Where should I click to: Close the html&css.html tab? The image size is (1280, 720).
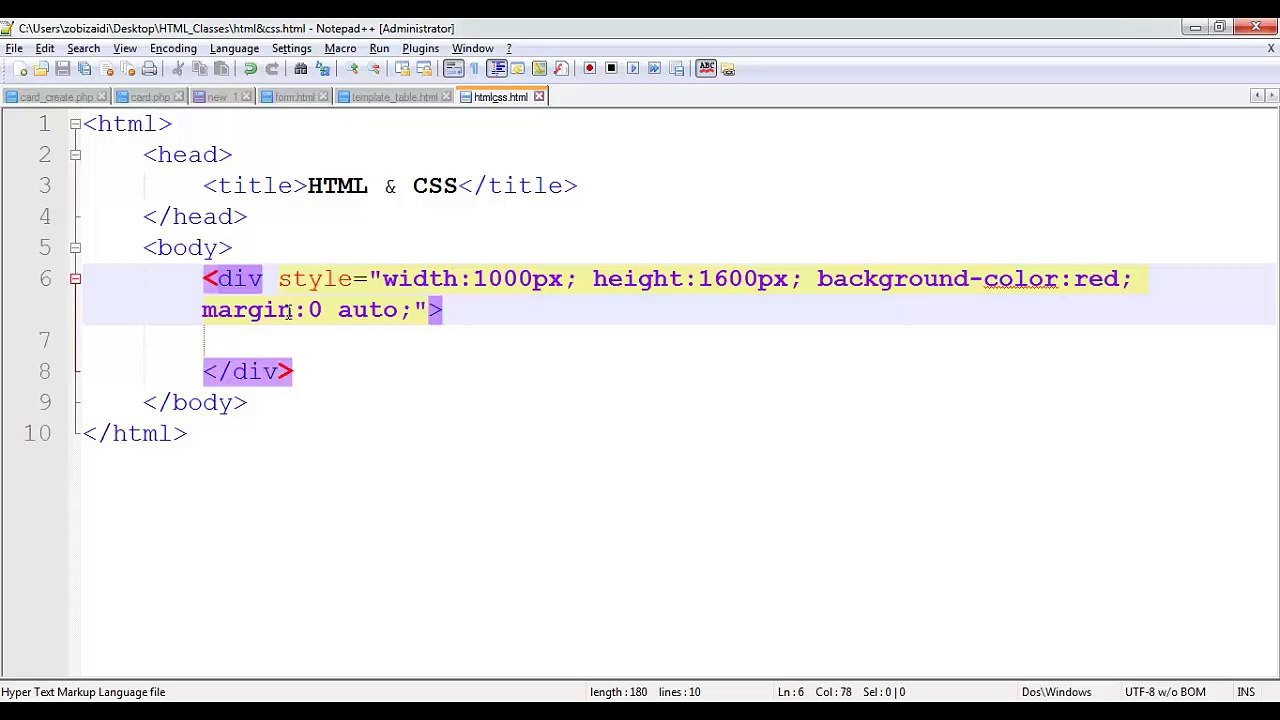tap(539, 97)
